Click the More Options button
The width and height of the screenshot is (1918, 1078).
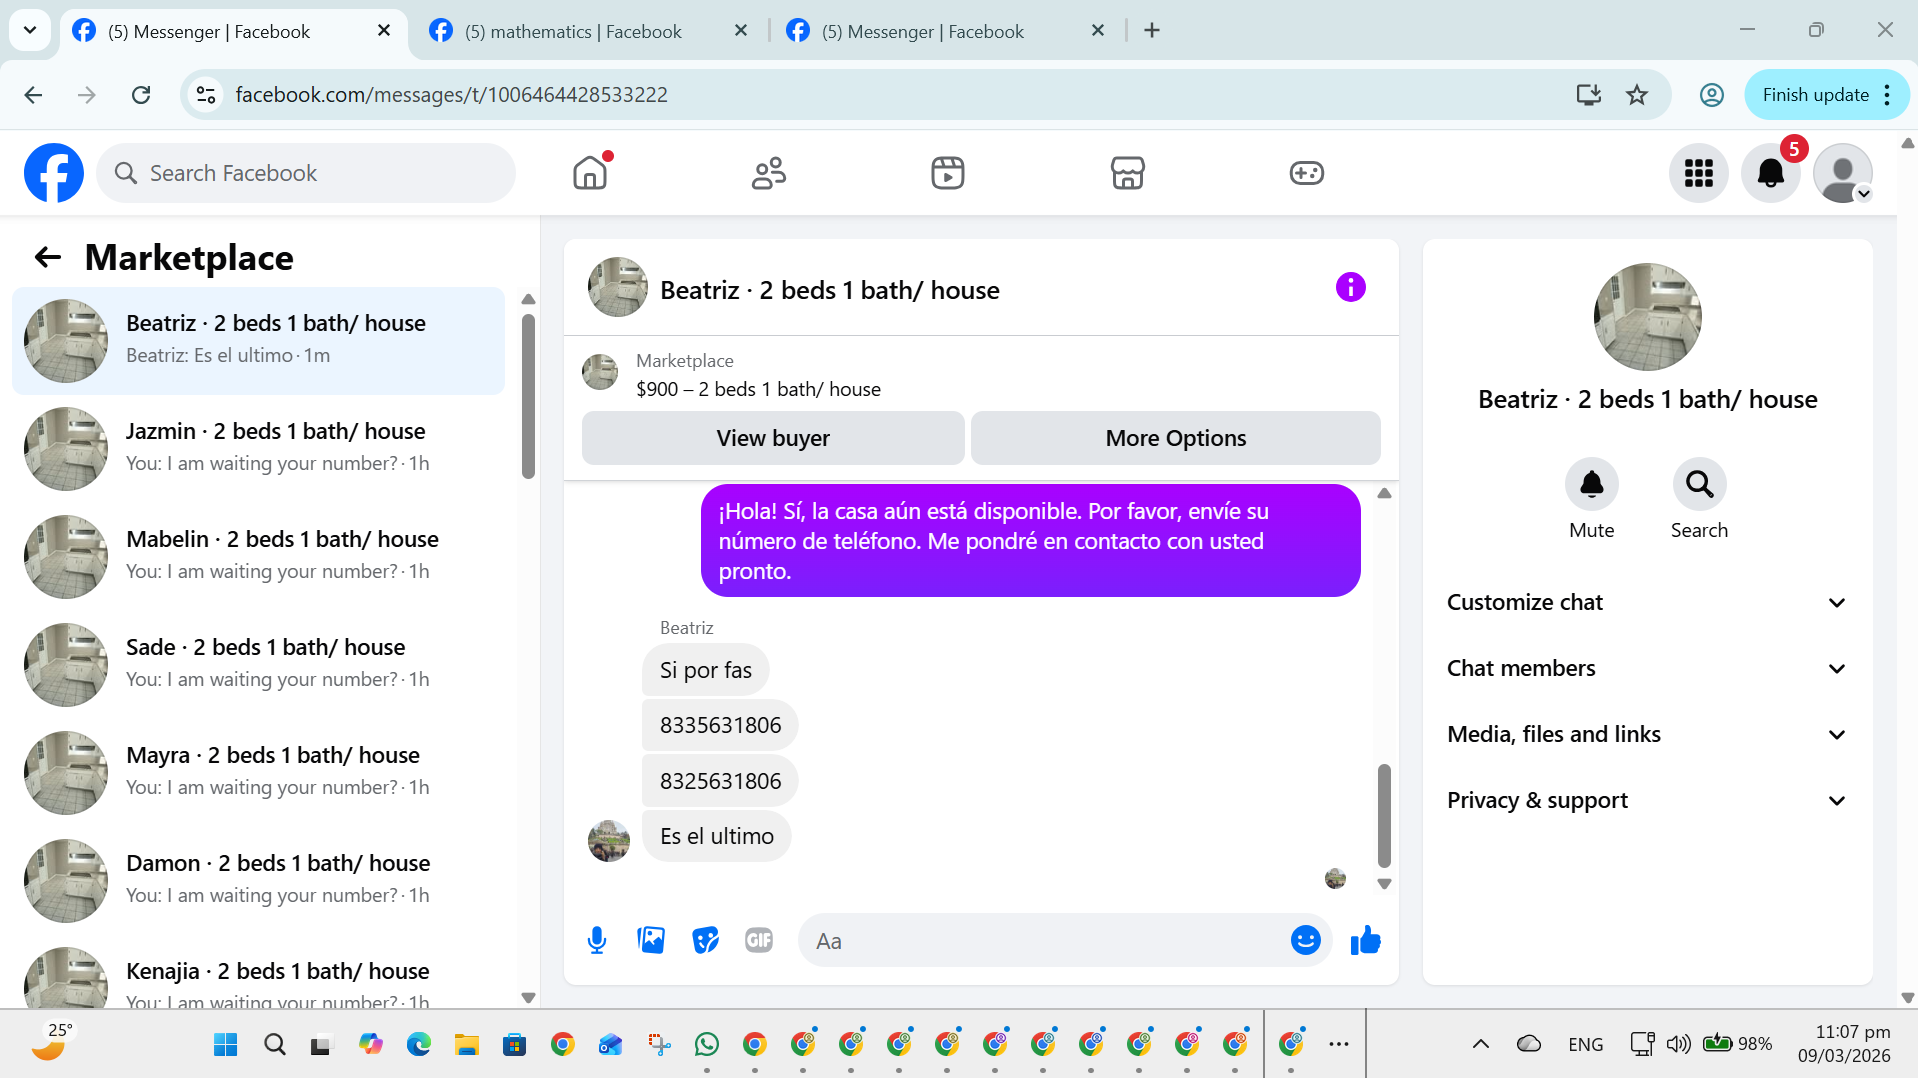click(1176, 438)
